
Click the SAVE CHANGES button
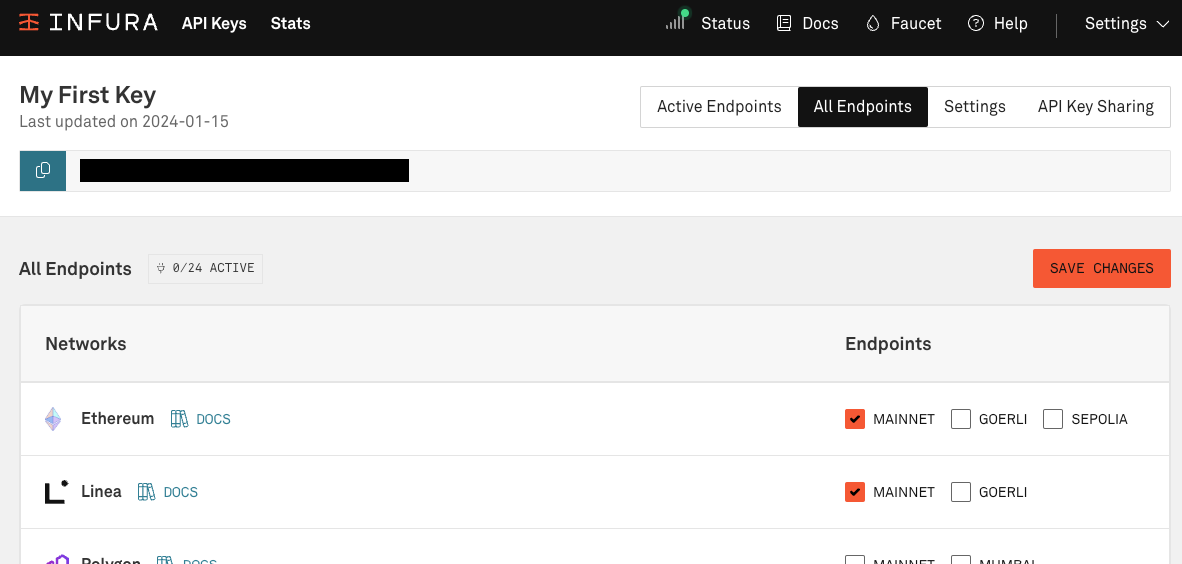1101,268
